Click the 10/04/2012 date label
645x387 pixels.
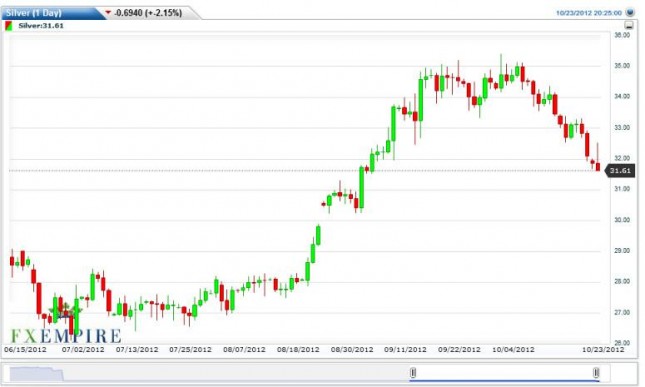(513, 350)
